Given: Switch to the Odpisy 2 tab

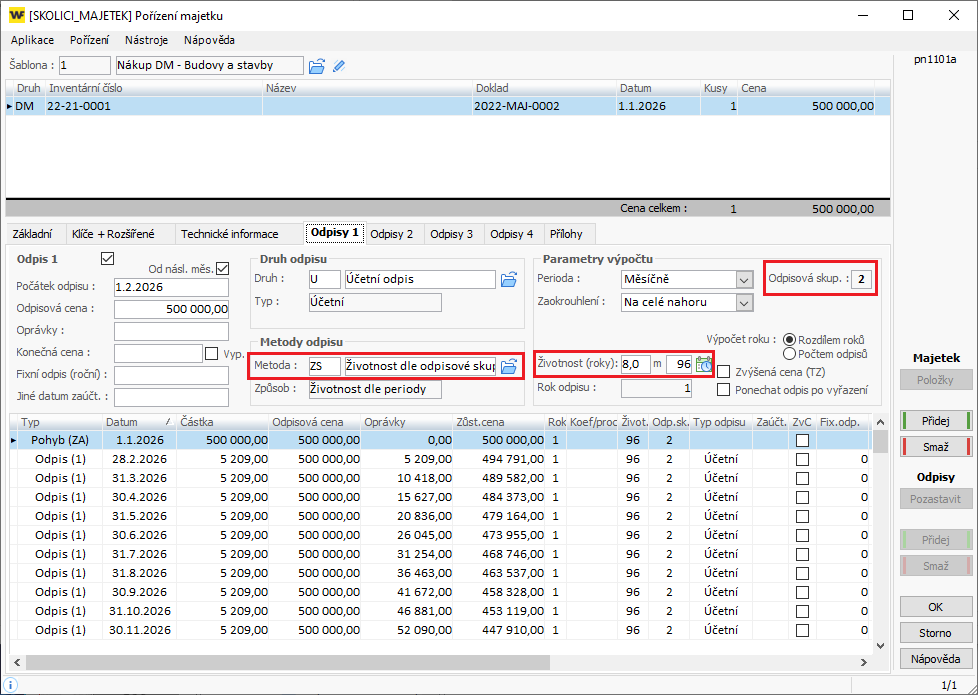Looking at the screenshot, I should 391,234.
